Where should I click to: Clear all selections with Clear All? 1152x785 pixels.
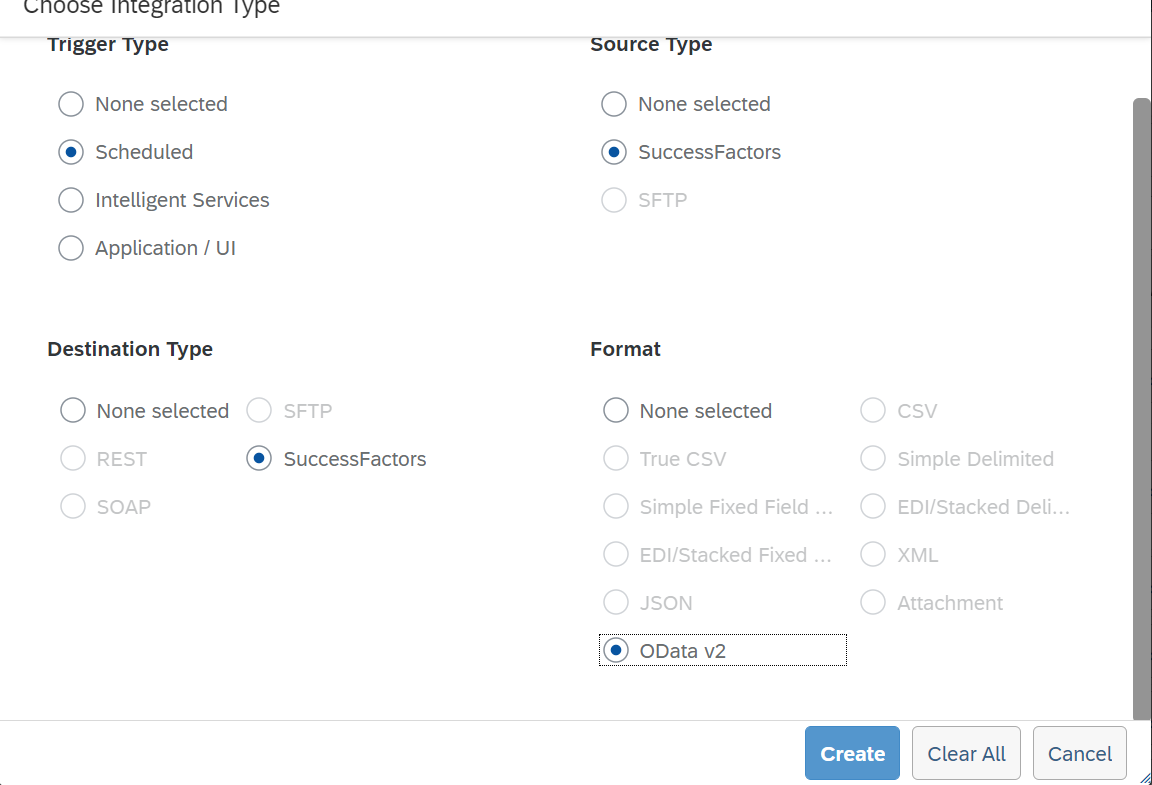click(x=966, y=753)
